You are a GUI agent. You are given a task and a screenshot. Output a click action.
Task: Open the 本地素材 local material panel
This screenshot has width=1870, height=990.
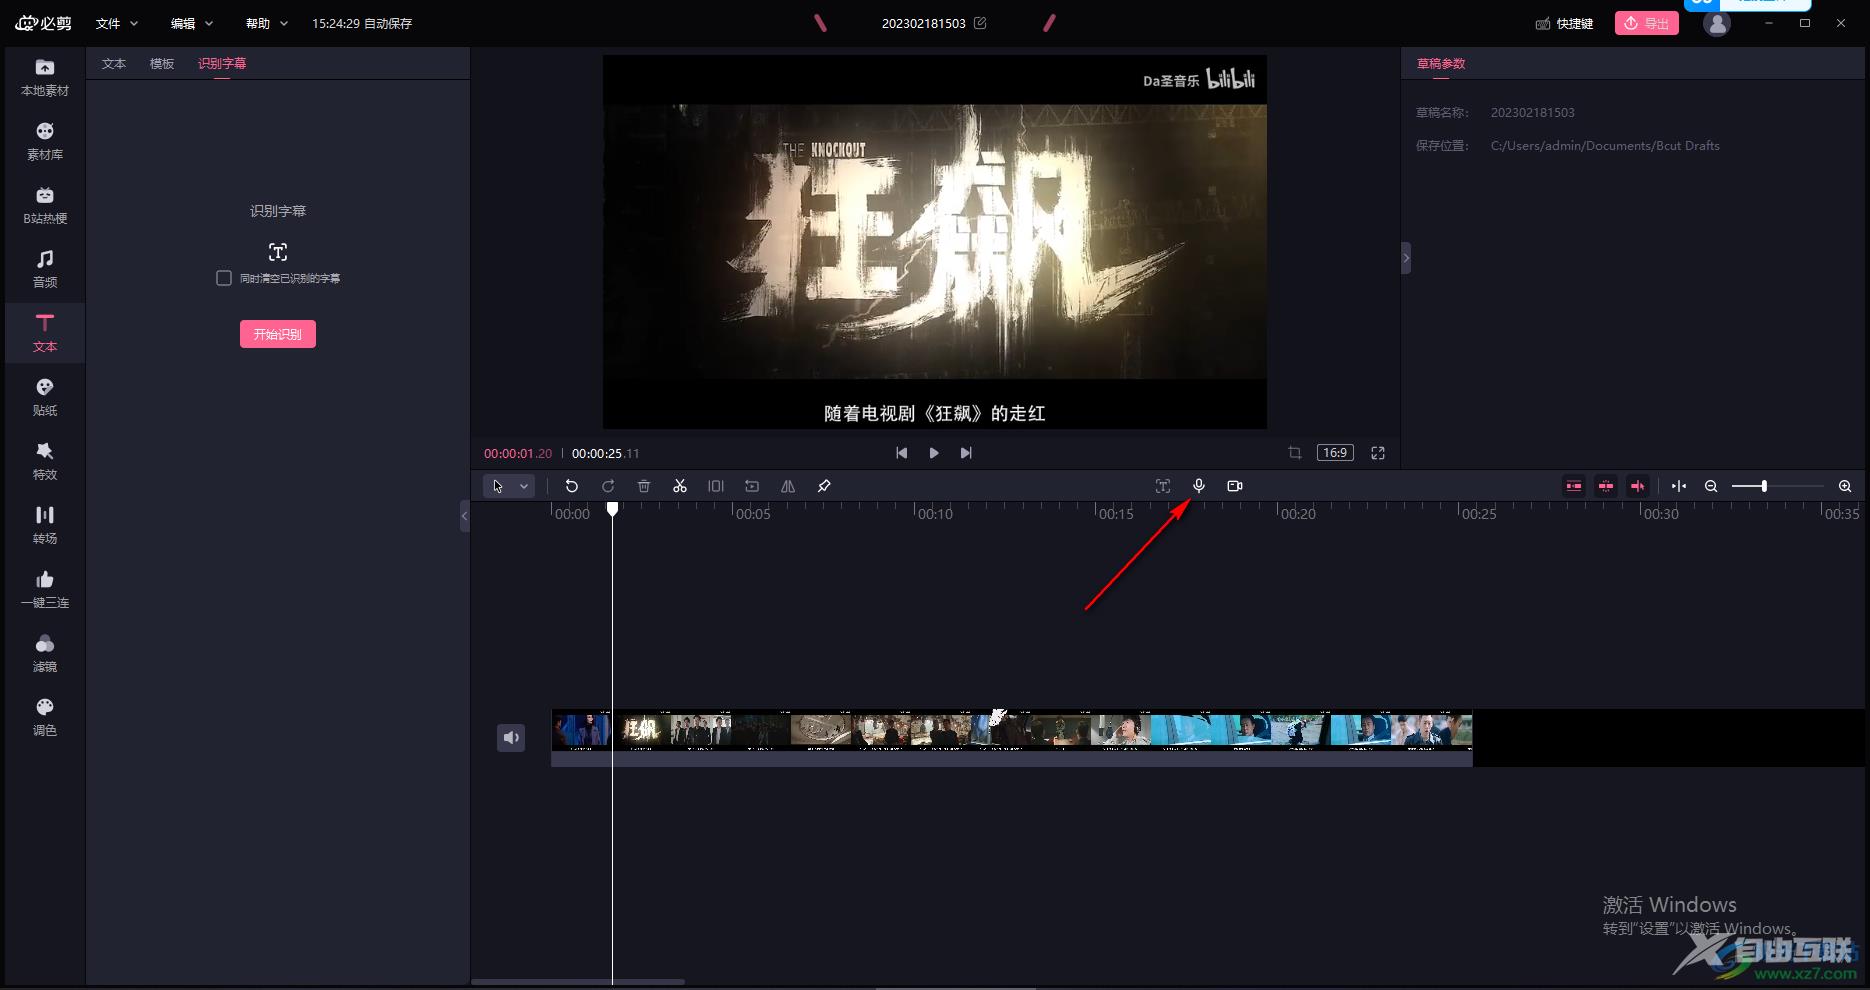coord(45,77)
